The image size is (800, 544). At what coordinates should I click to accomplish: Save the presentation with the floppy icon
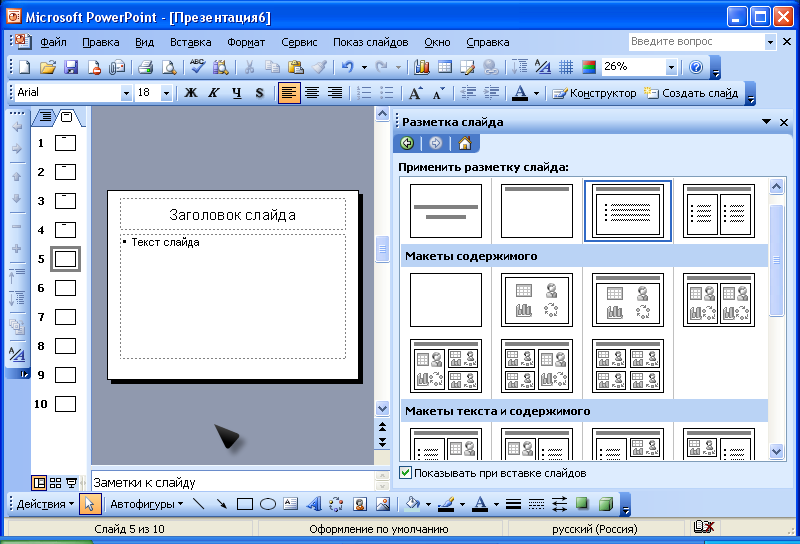[70, 67]
